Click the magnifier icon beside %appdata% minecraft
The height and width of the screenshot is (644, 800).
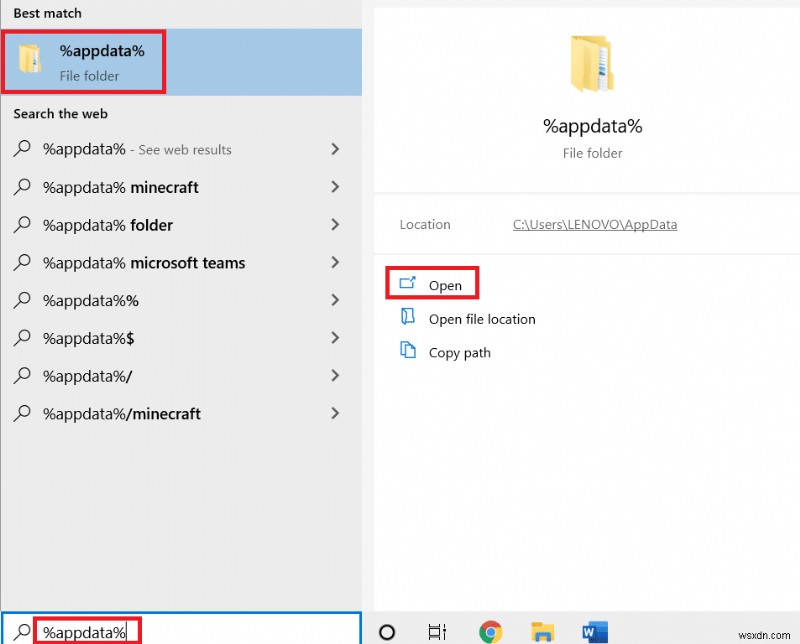[x=20, y=187]
